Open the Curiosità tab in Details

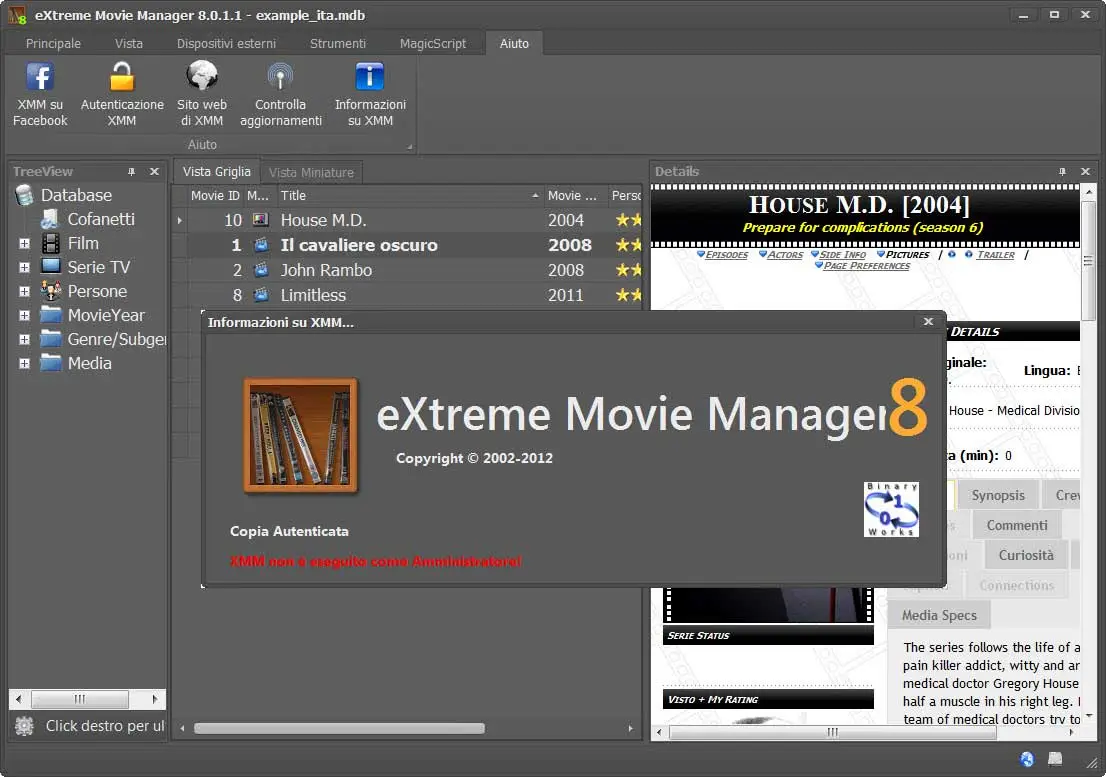coord(1026,555)
